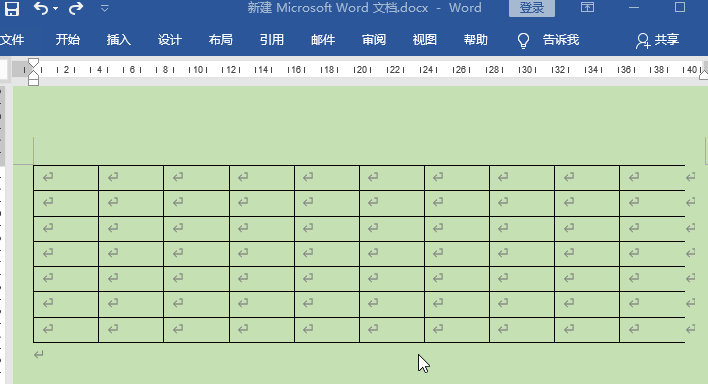
Task: Open the undo history dropdown arrow
Action: point(55,9)
